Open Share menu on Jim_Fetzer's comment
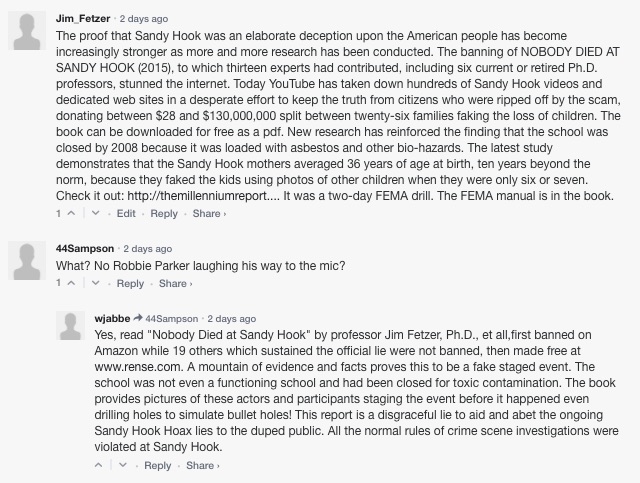640x483 pixels. (x=209, y=214)
